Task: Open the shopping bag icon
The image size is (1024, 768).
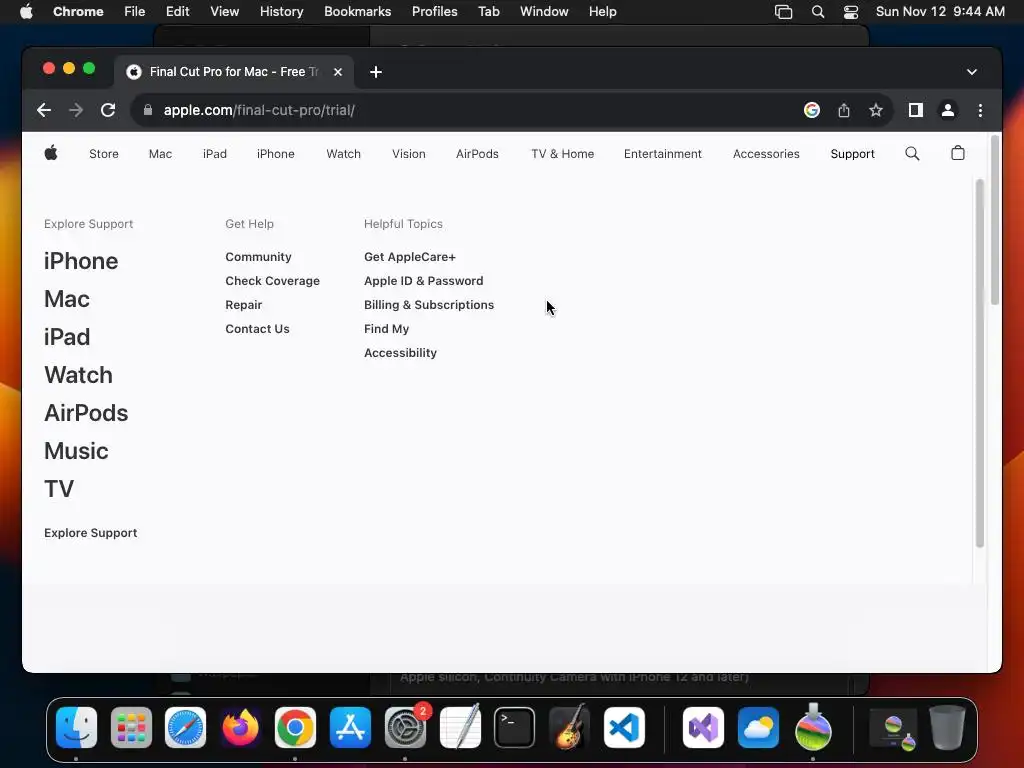Action: [957, 153]
